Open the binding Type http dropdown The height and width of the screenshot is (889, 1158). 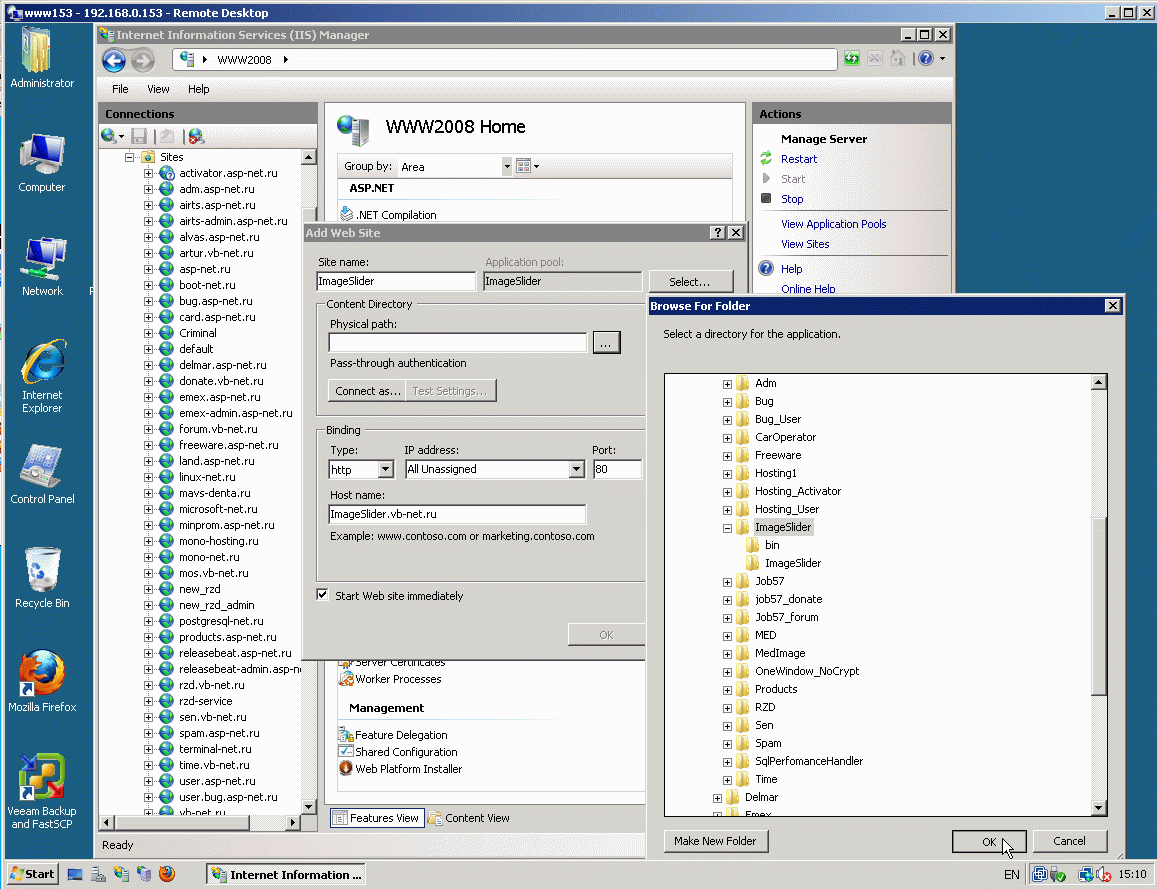(x=385, y=470)
